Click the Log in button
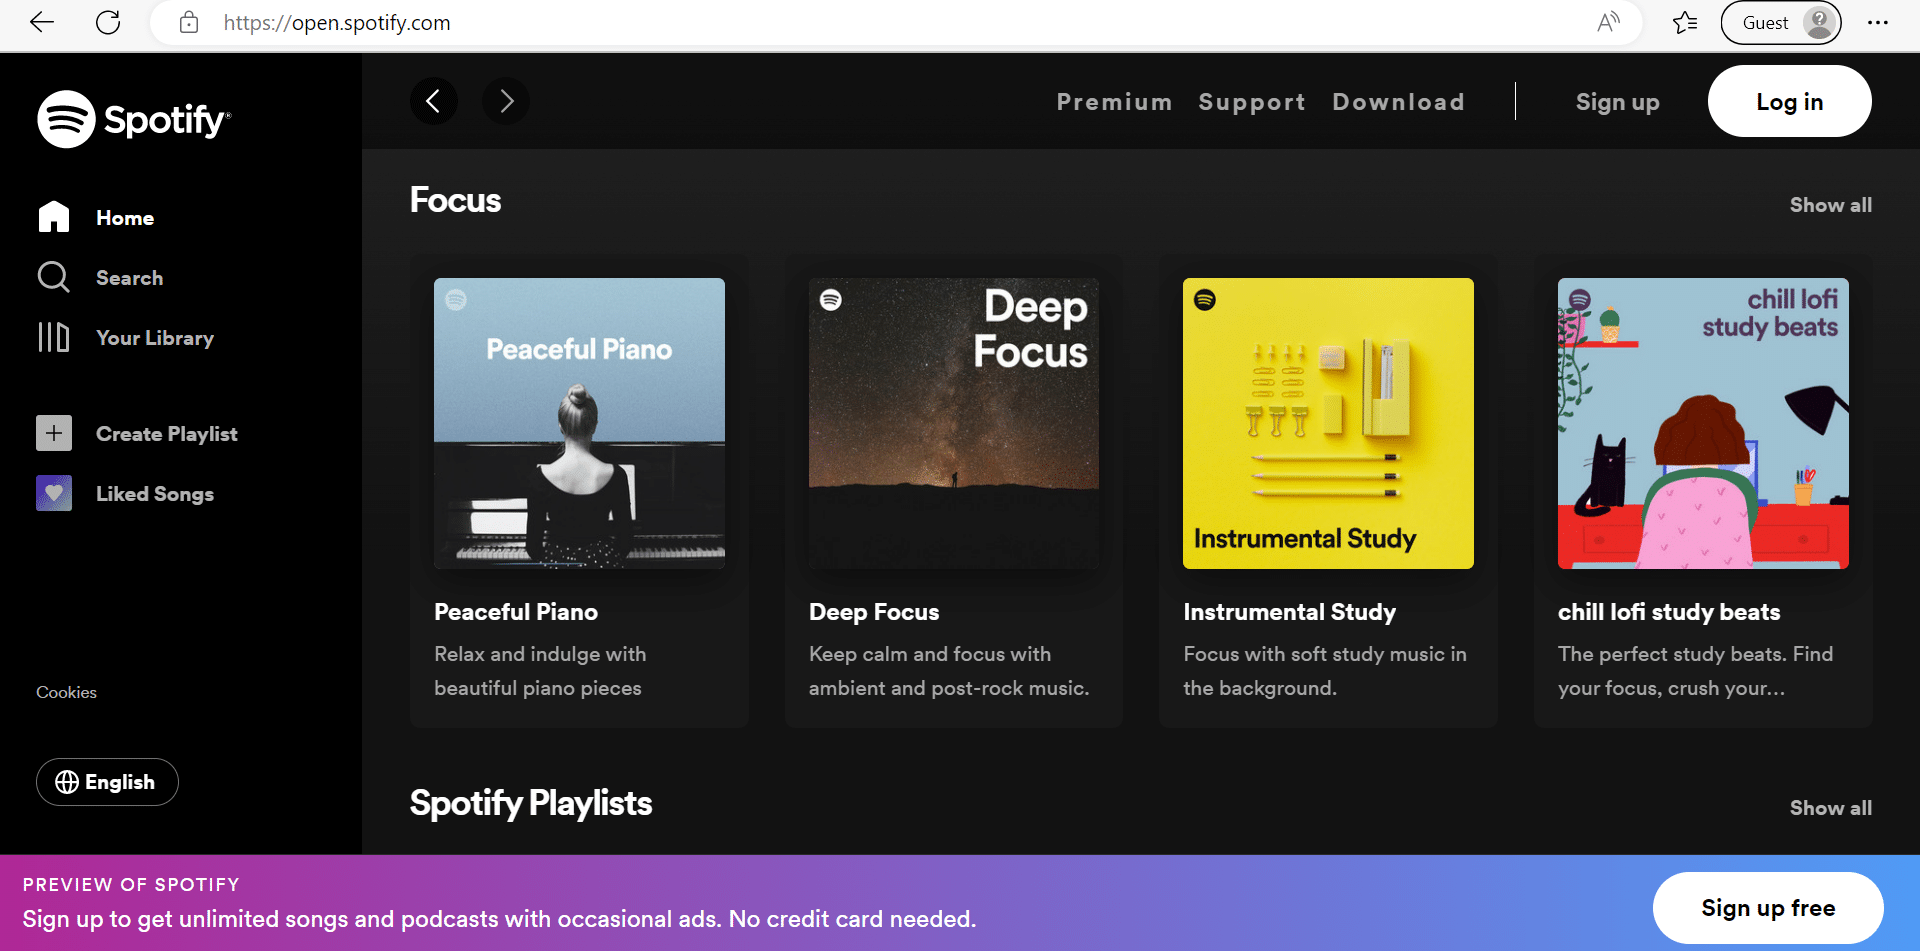 [x=1789, y=101]
